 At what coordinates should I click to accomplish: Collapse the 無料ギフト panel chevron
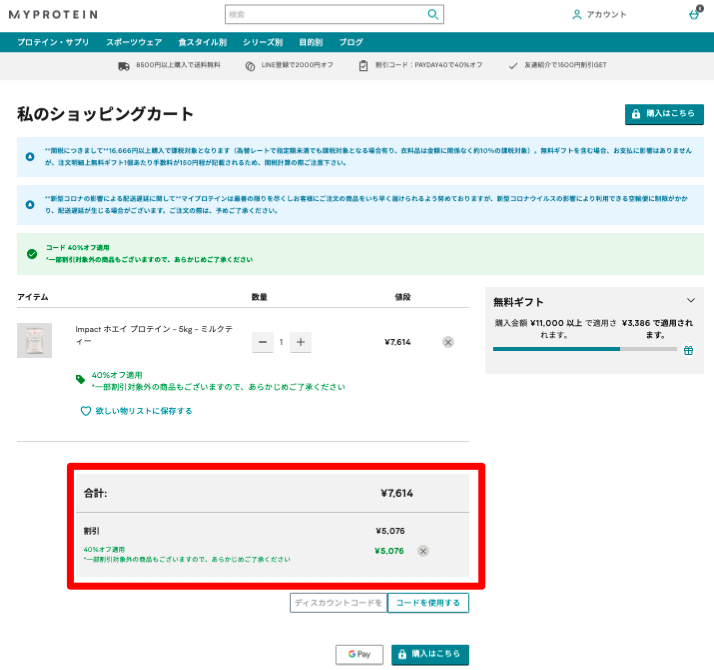coord(691,300)
